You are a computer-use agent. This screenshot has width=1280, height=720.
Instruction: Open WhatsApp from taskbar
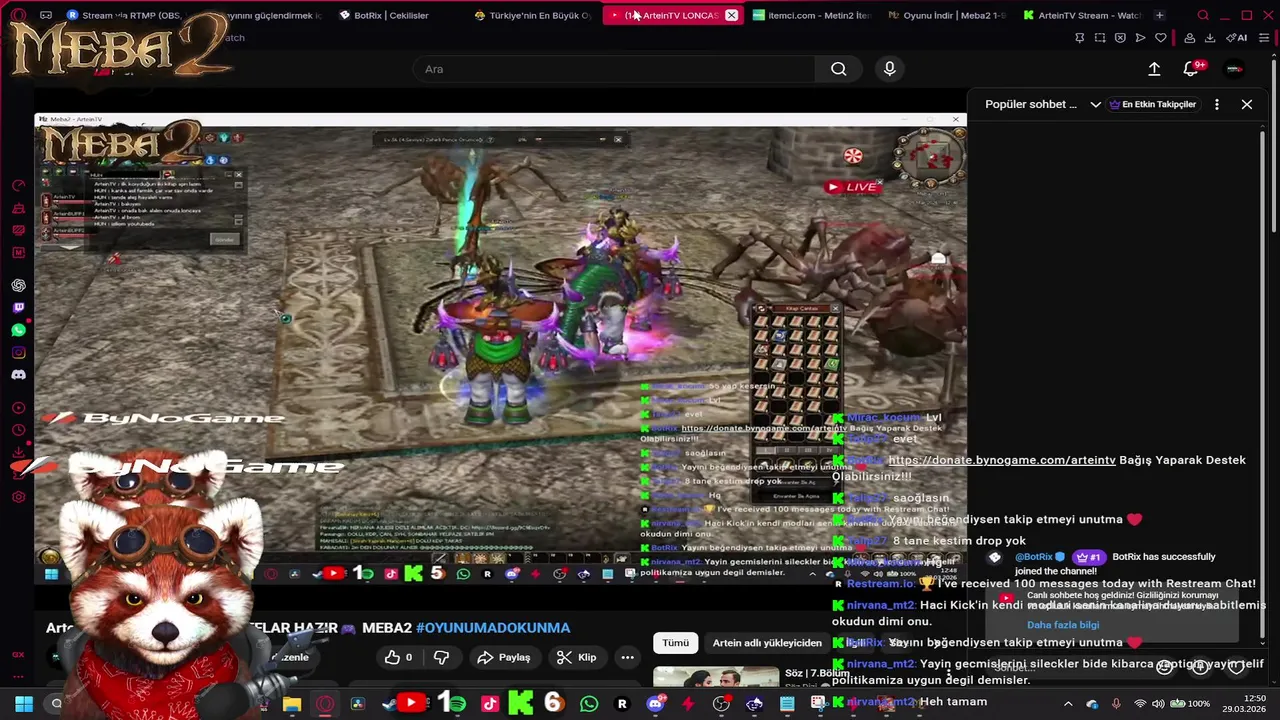pyautogui.click(x=589, y=704)
